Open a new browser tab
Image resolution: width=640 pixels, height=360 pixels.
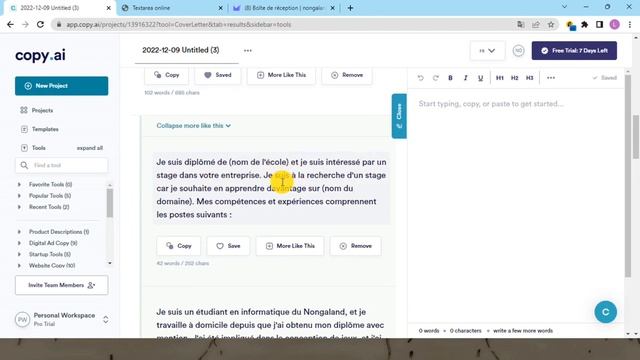(x=350, y=8)
